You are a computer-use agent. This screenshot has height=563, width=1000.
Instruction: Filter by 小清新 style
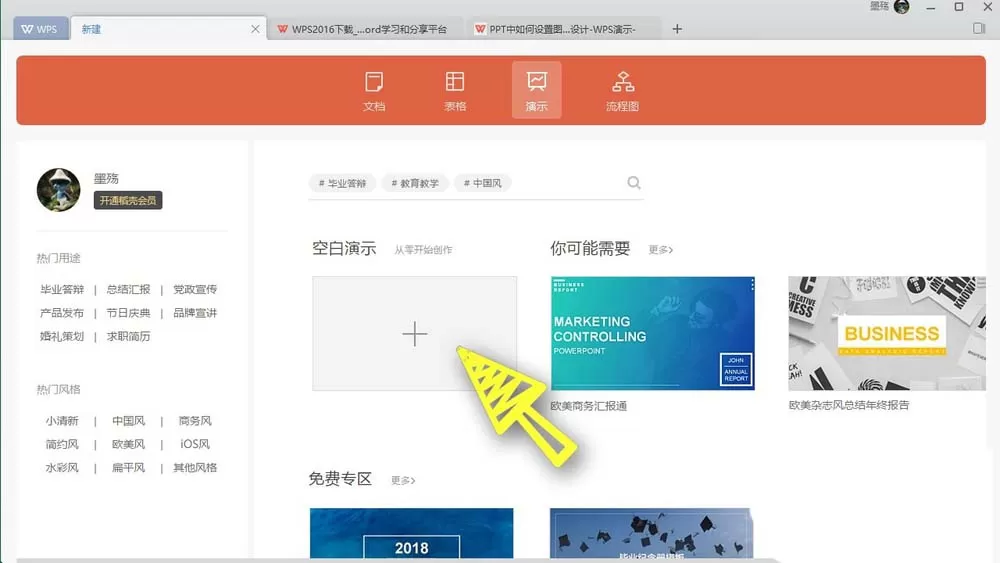[62, 421]
